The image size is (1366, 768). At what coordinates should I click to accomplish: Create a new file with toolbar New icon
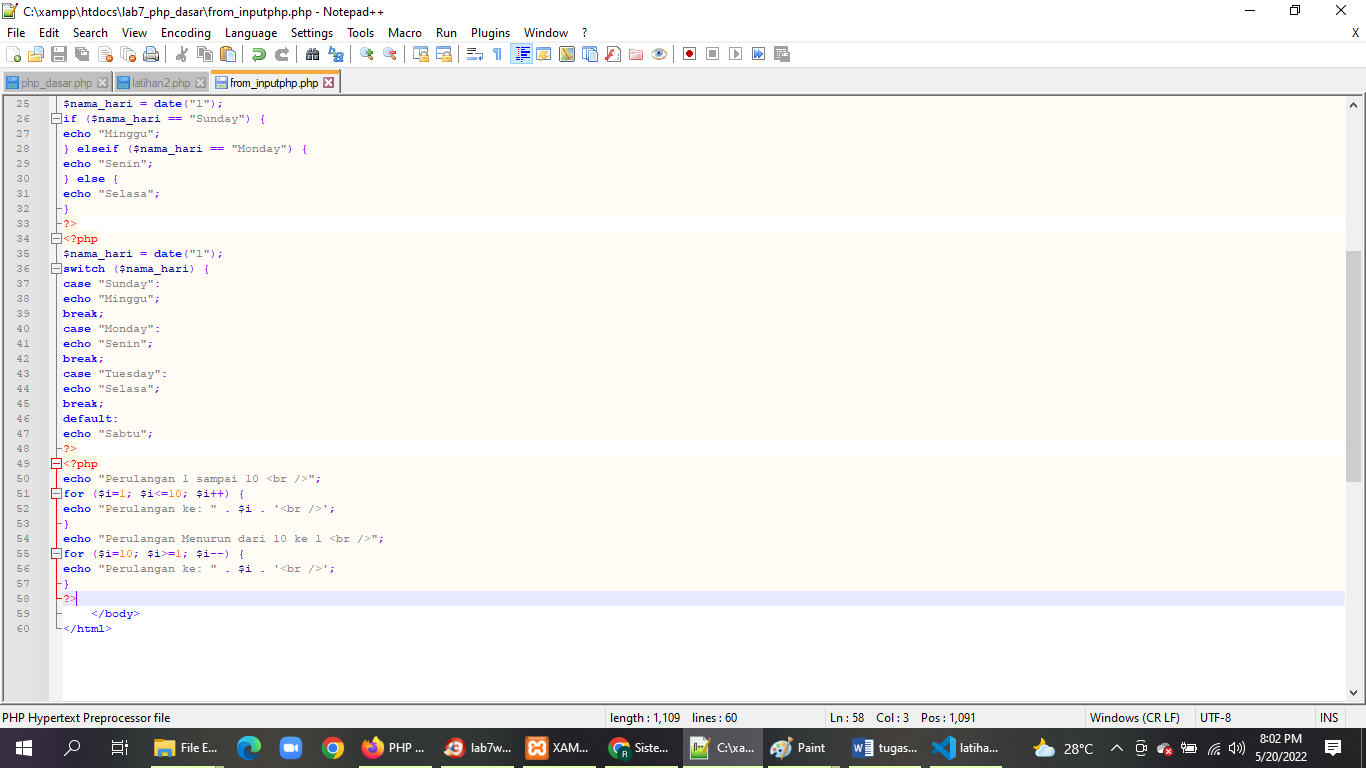[x=14, y=54]
